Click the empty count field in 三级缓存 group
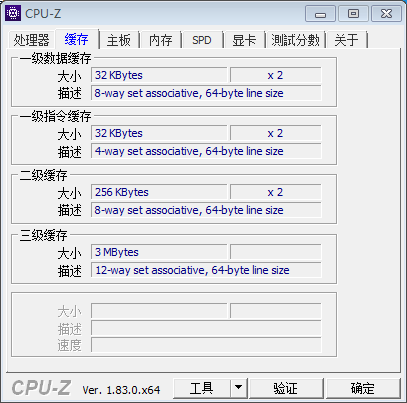407x403 pixels. [275, 252]
